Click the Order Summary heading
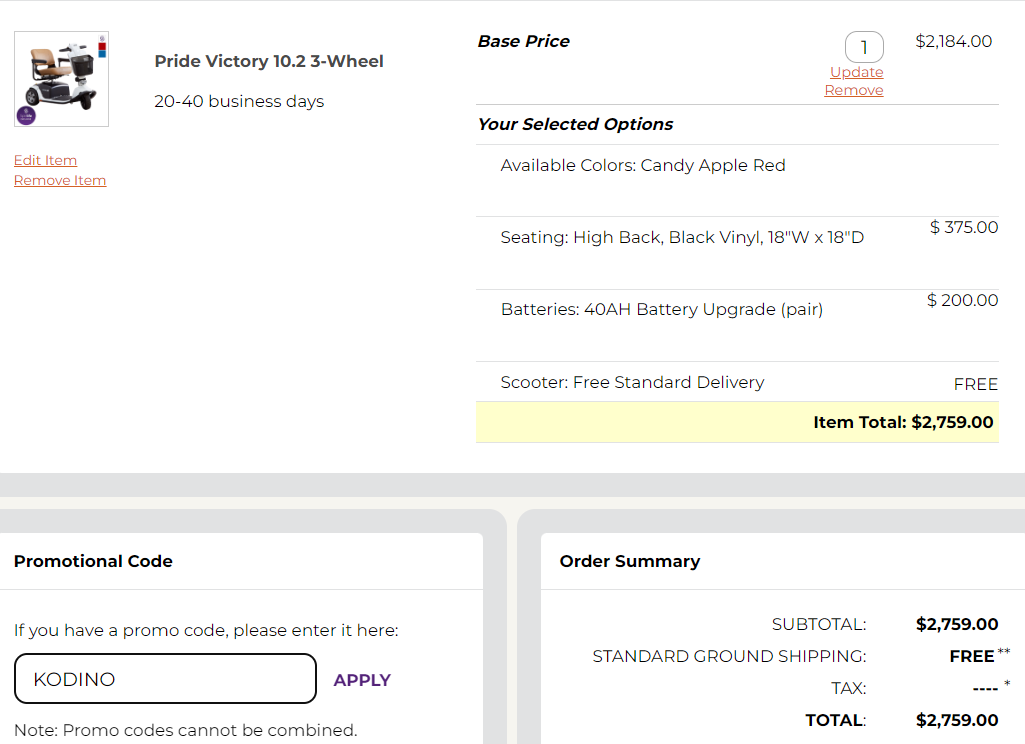This screenshot has height=744, width=1025. pyautogui.click(x=630, y=561)
